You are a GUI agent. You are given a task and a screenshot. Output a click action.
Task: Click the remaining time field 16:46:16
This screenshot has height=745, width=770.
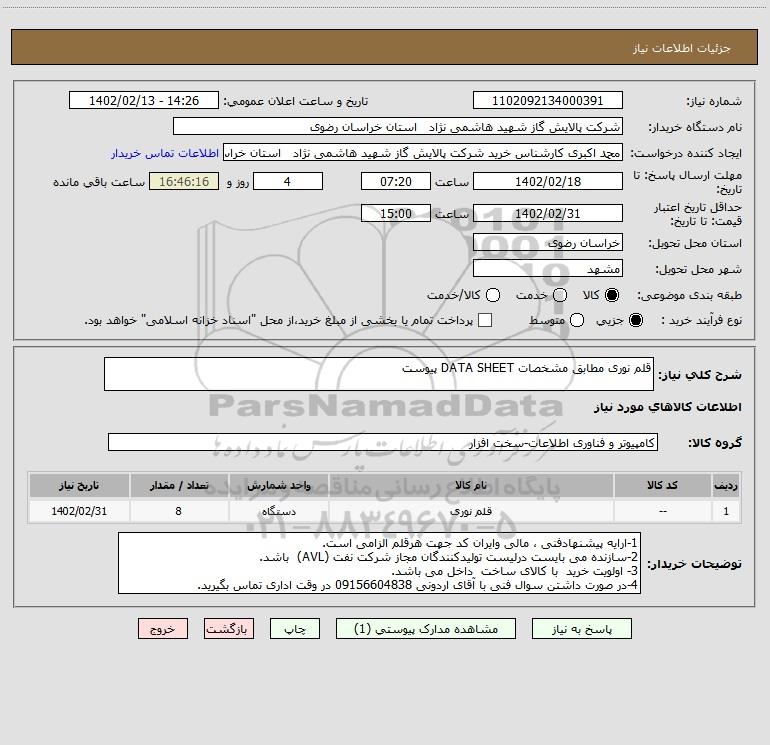point(184,181)
